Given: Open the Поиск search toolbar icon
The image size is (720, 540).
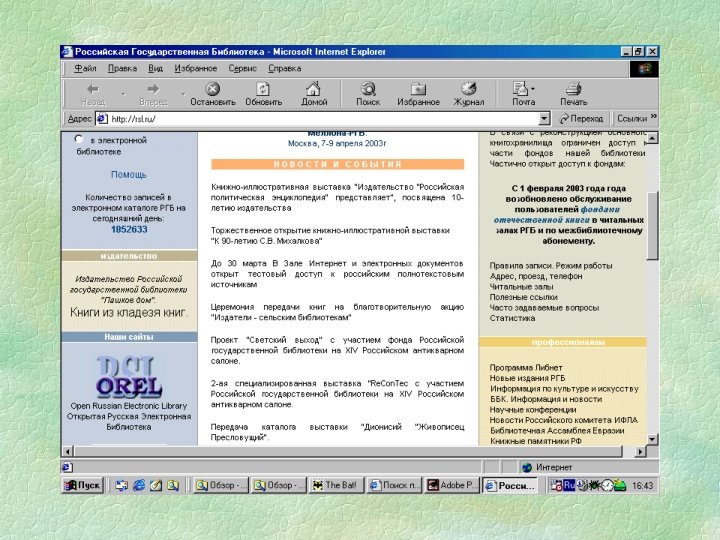Looking at the screenshot, I should pos(368,88).
